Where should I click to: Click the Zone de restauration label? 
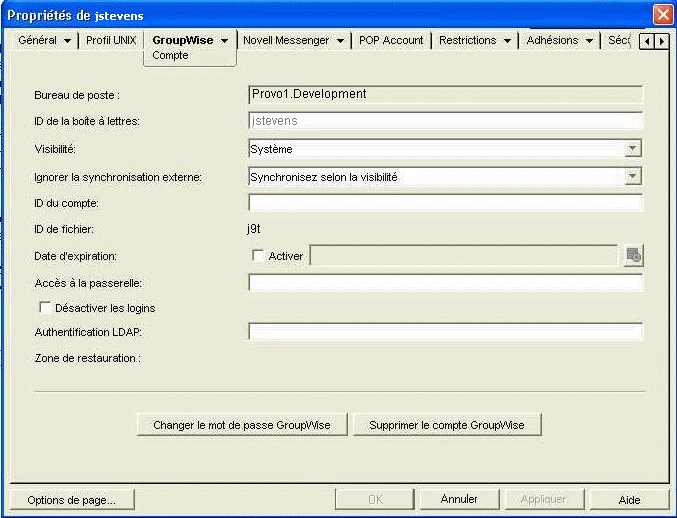(x=87, y=358)
